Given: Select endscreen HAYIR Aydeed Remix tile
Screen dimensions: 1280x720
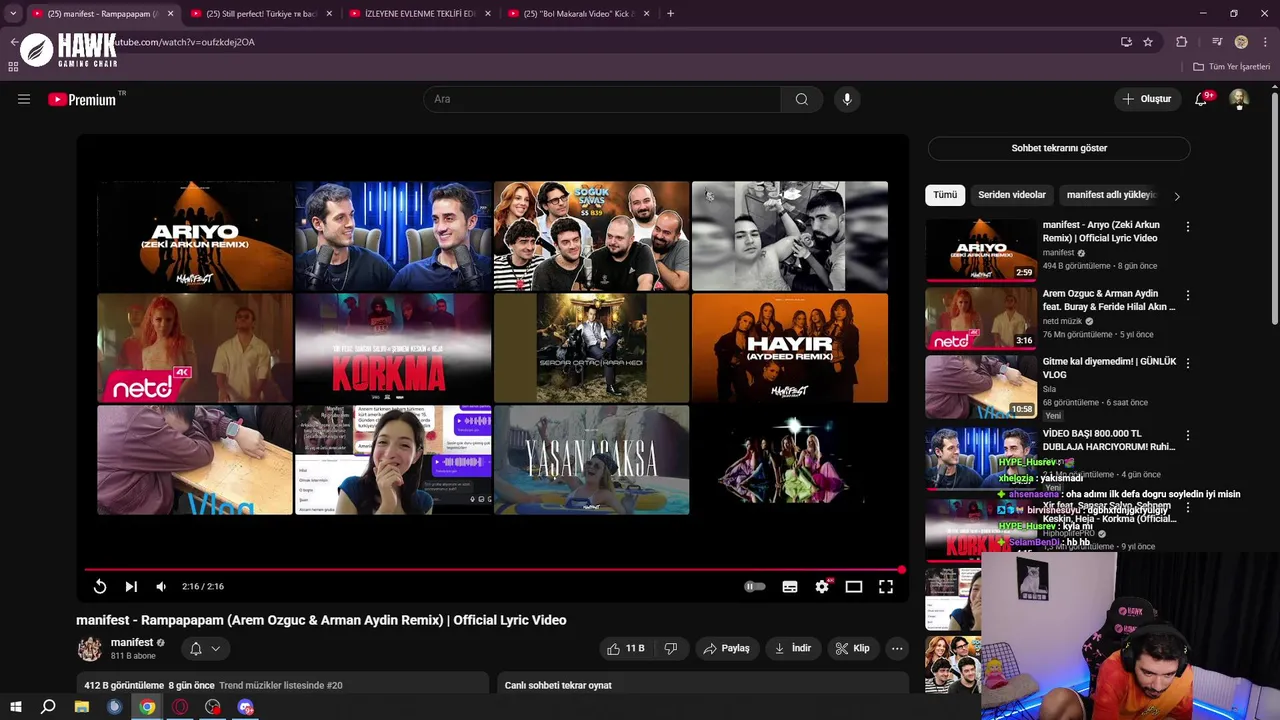Looking at the screenshot, I should pyautogui.click(x=790, y=348).
